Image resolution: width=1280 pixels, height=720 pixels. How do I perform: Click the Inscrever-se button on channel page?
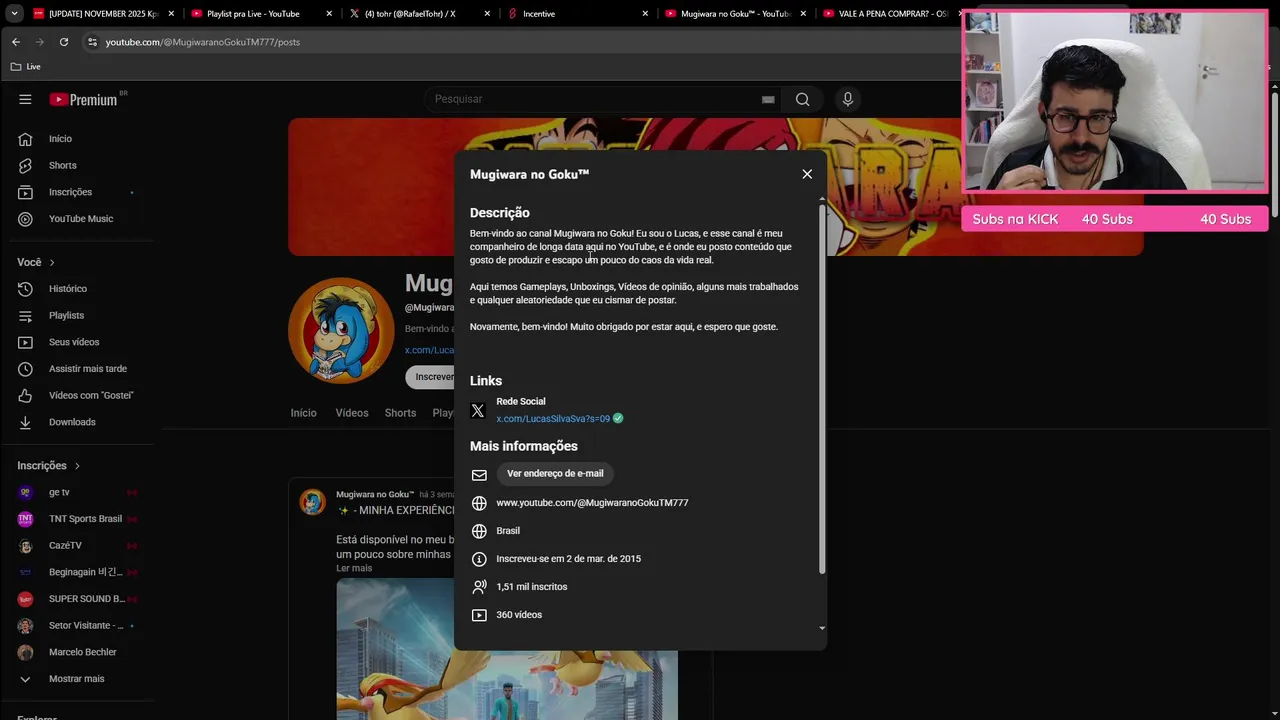(430, 377)
